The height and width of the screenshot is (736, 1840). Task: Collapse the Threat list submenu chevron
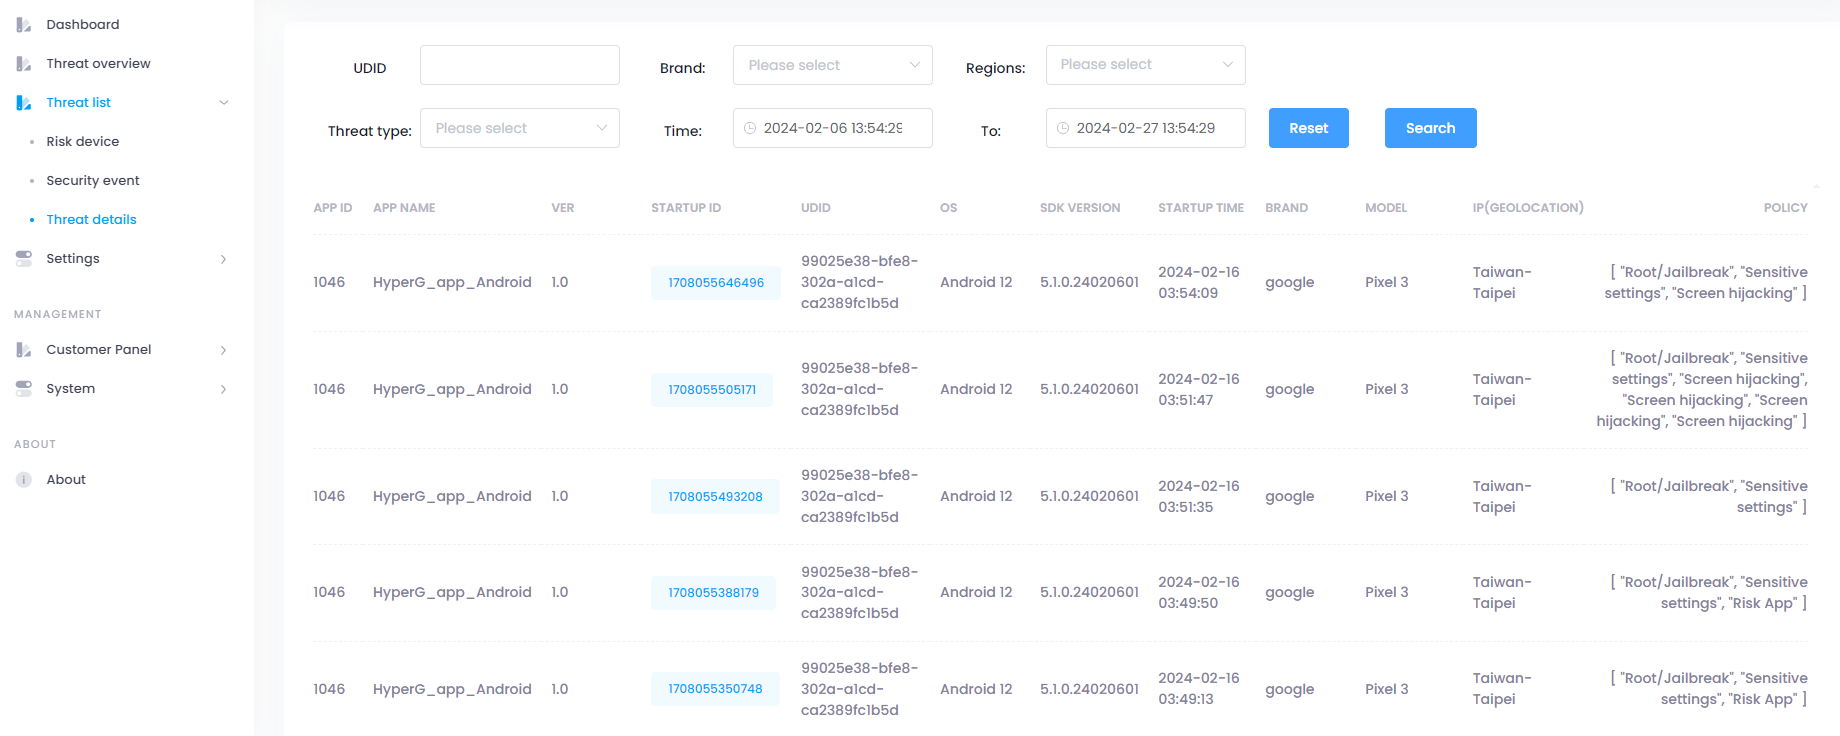pos(224,103)
